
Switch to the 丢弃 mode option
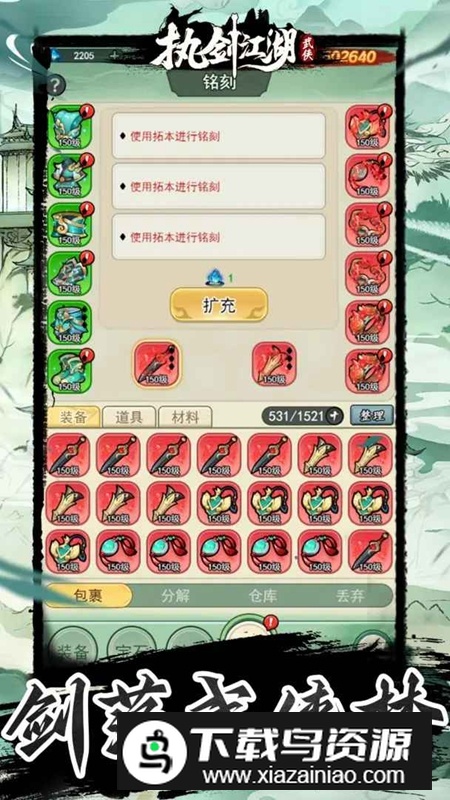[x=350, y=596]
